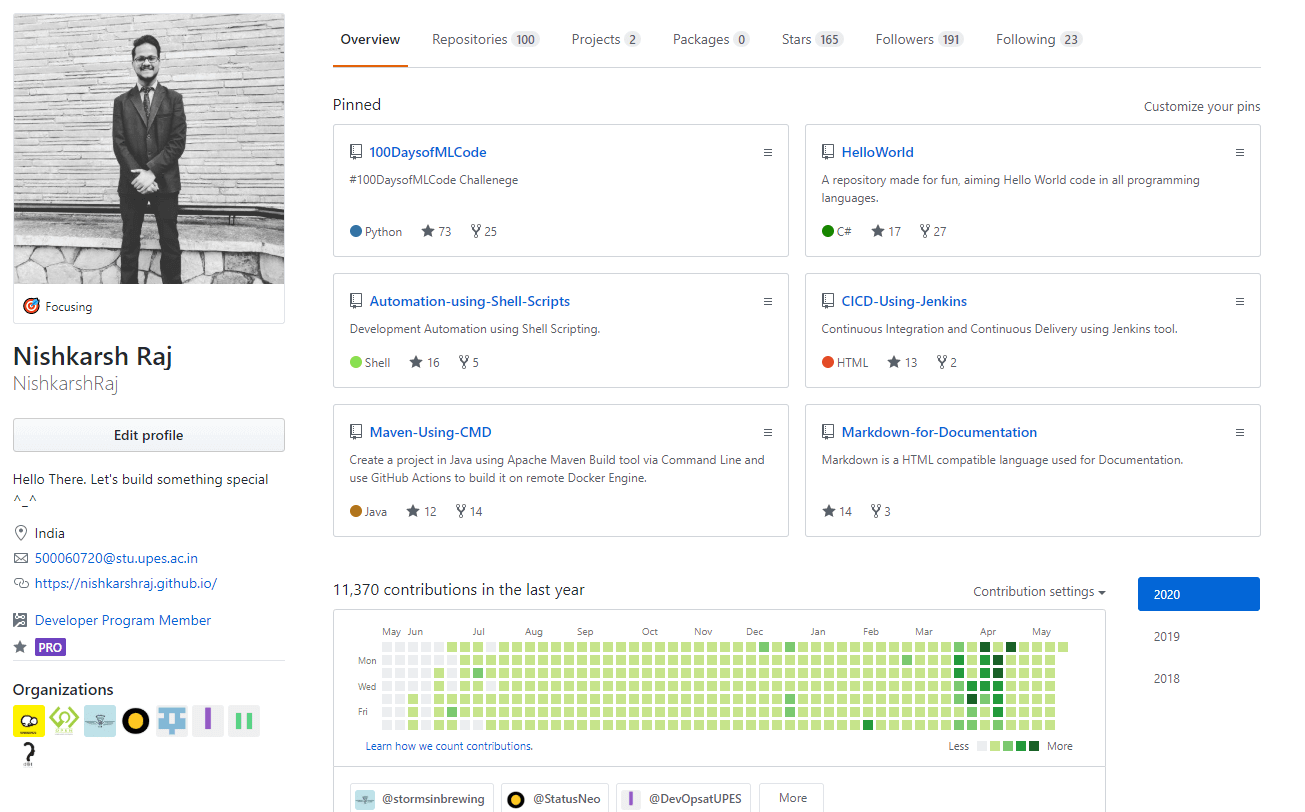Click the target emoji in the Focusing status
The image size is (1305, 812).
coord(31,305)
